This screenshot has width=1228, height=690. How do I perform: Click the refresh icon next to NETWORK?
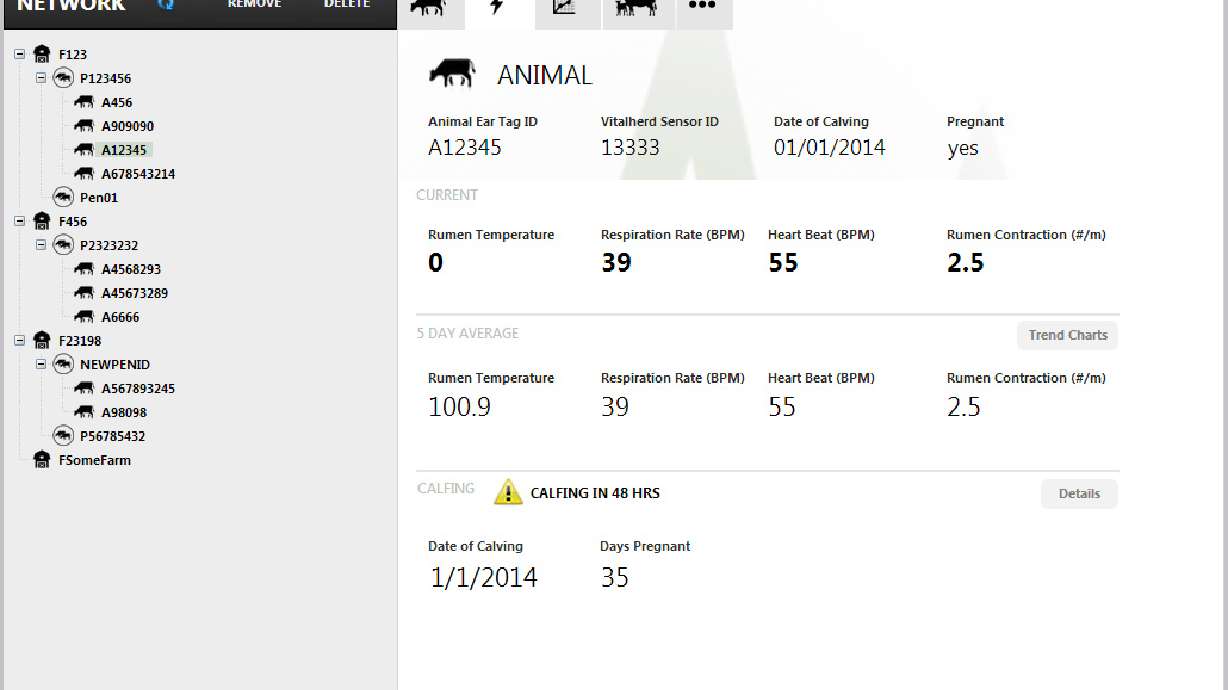[166, 4]
